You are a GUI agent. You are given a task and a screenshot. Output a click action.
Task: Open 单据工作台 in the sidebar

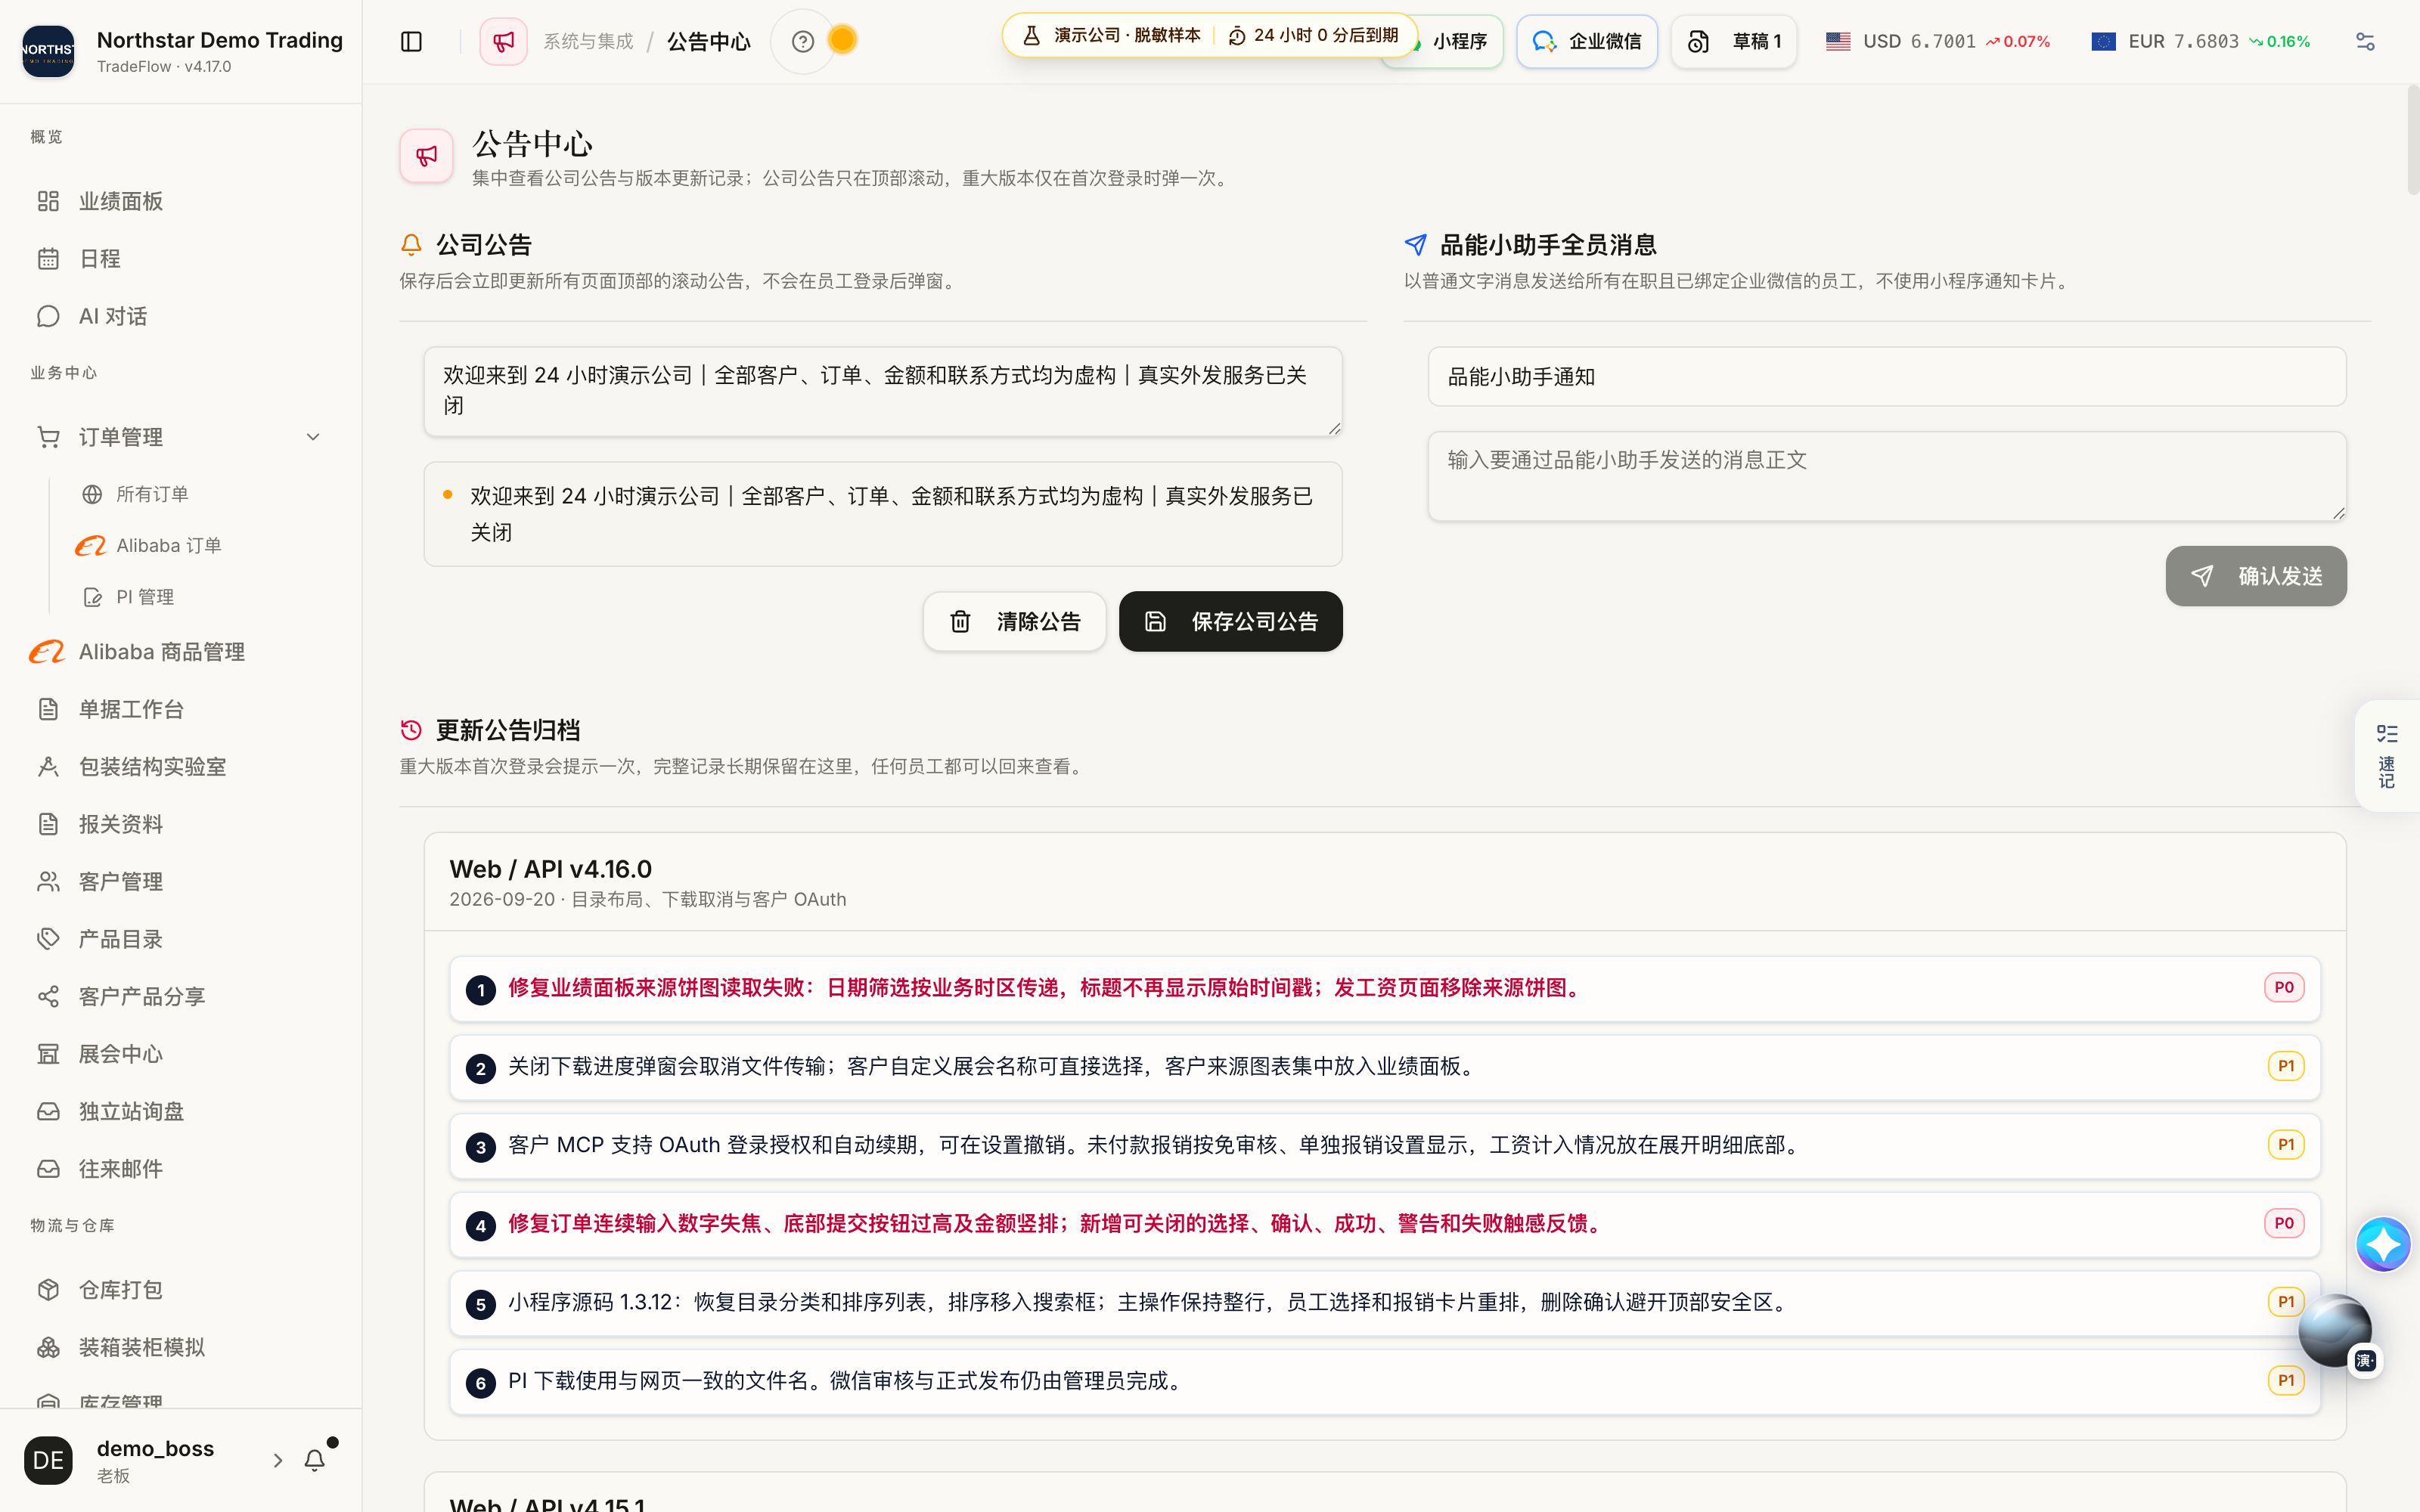pyautogui.click(x=181, y=709)
